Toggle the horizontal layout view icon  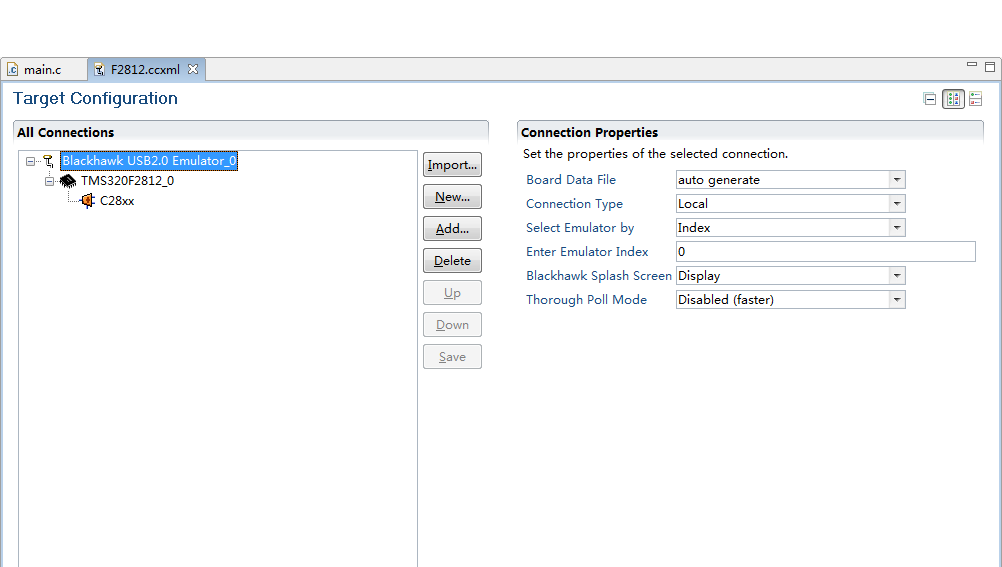point(953,99)
